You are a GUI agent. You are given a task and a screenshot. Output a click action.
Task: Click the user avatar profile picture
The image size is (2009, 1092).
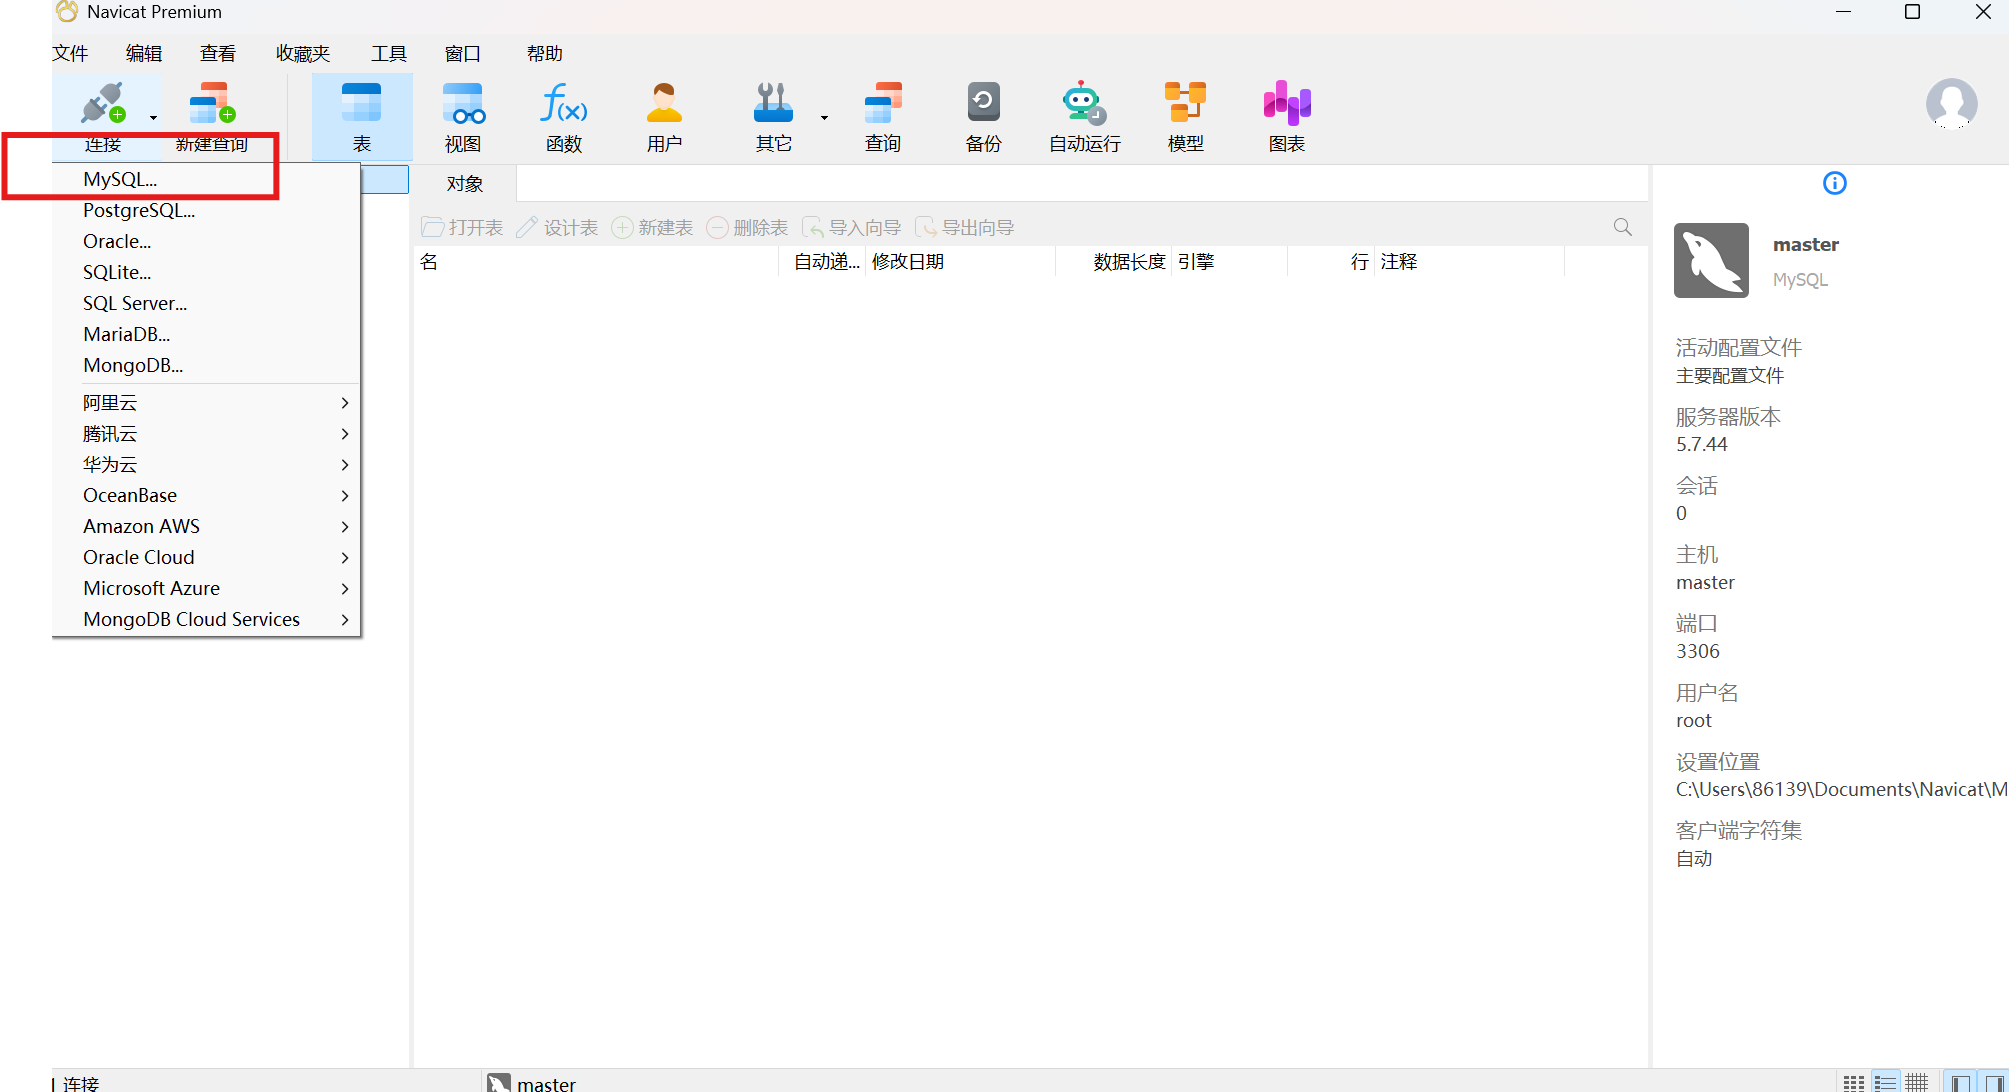click(x=1951, y=103)
